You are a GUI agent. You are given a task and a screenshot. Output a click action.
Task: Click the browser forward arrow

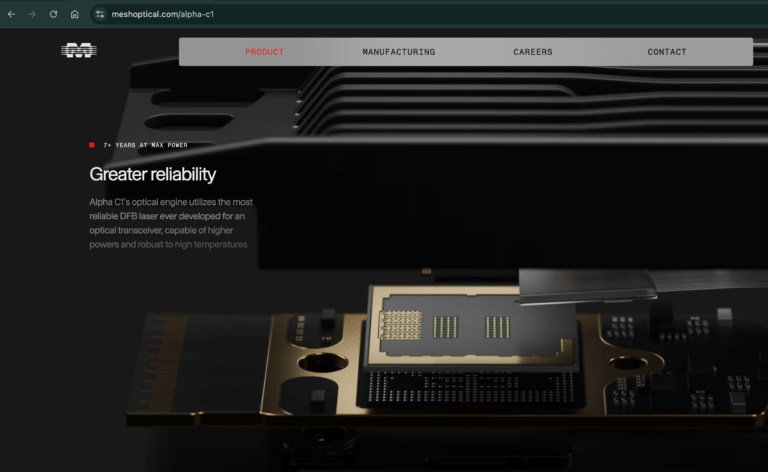[32, 14]
